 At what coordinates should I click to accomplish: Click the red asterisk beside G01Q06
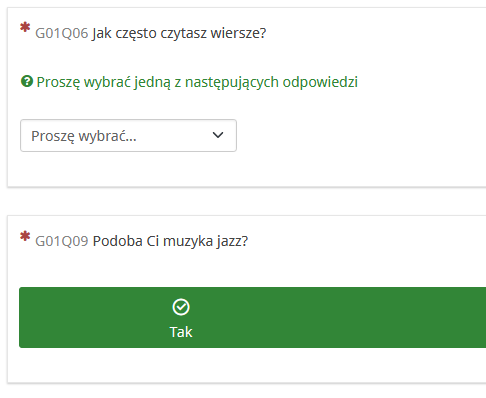click(25, 27)
